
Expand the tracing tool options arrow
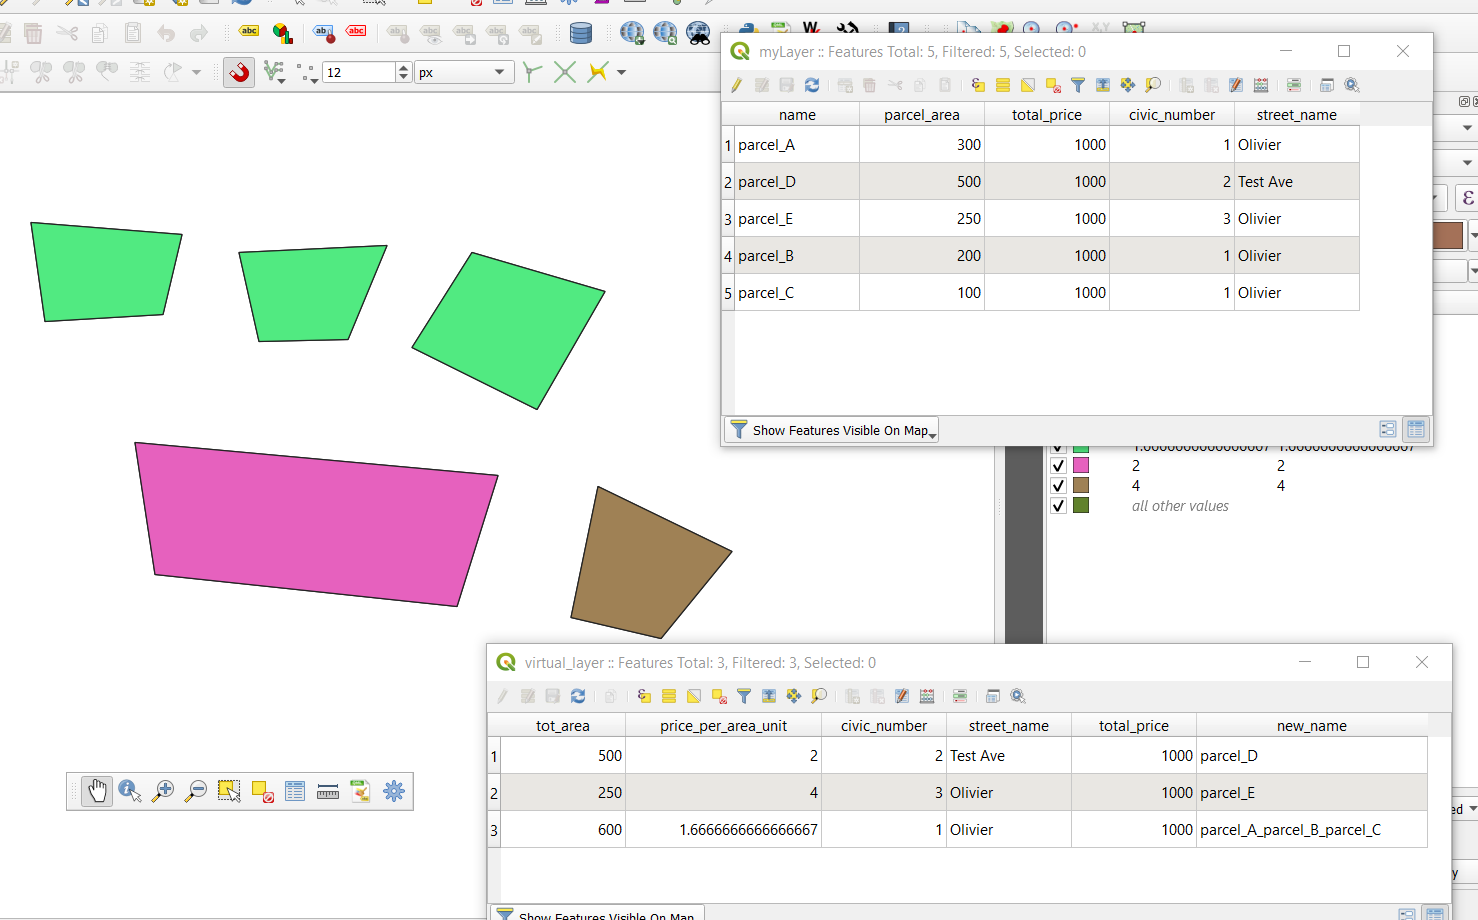click(x=621, y=72)
